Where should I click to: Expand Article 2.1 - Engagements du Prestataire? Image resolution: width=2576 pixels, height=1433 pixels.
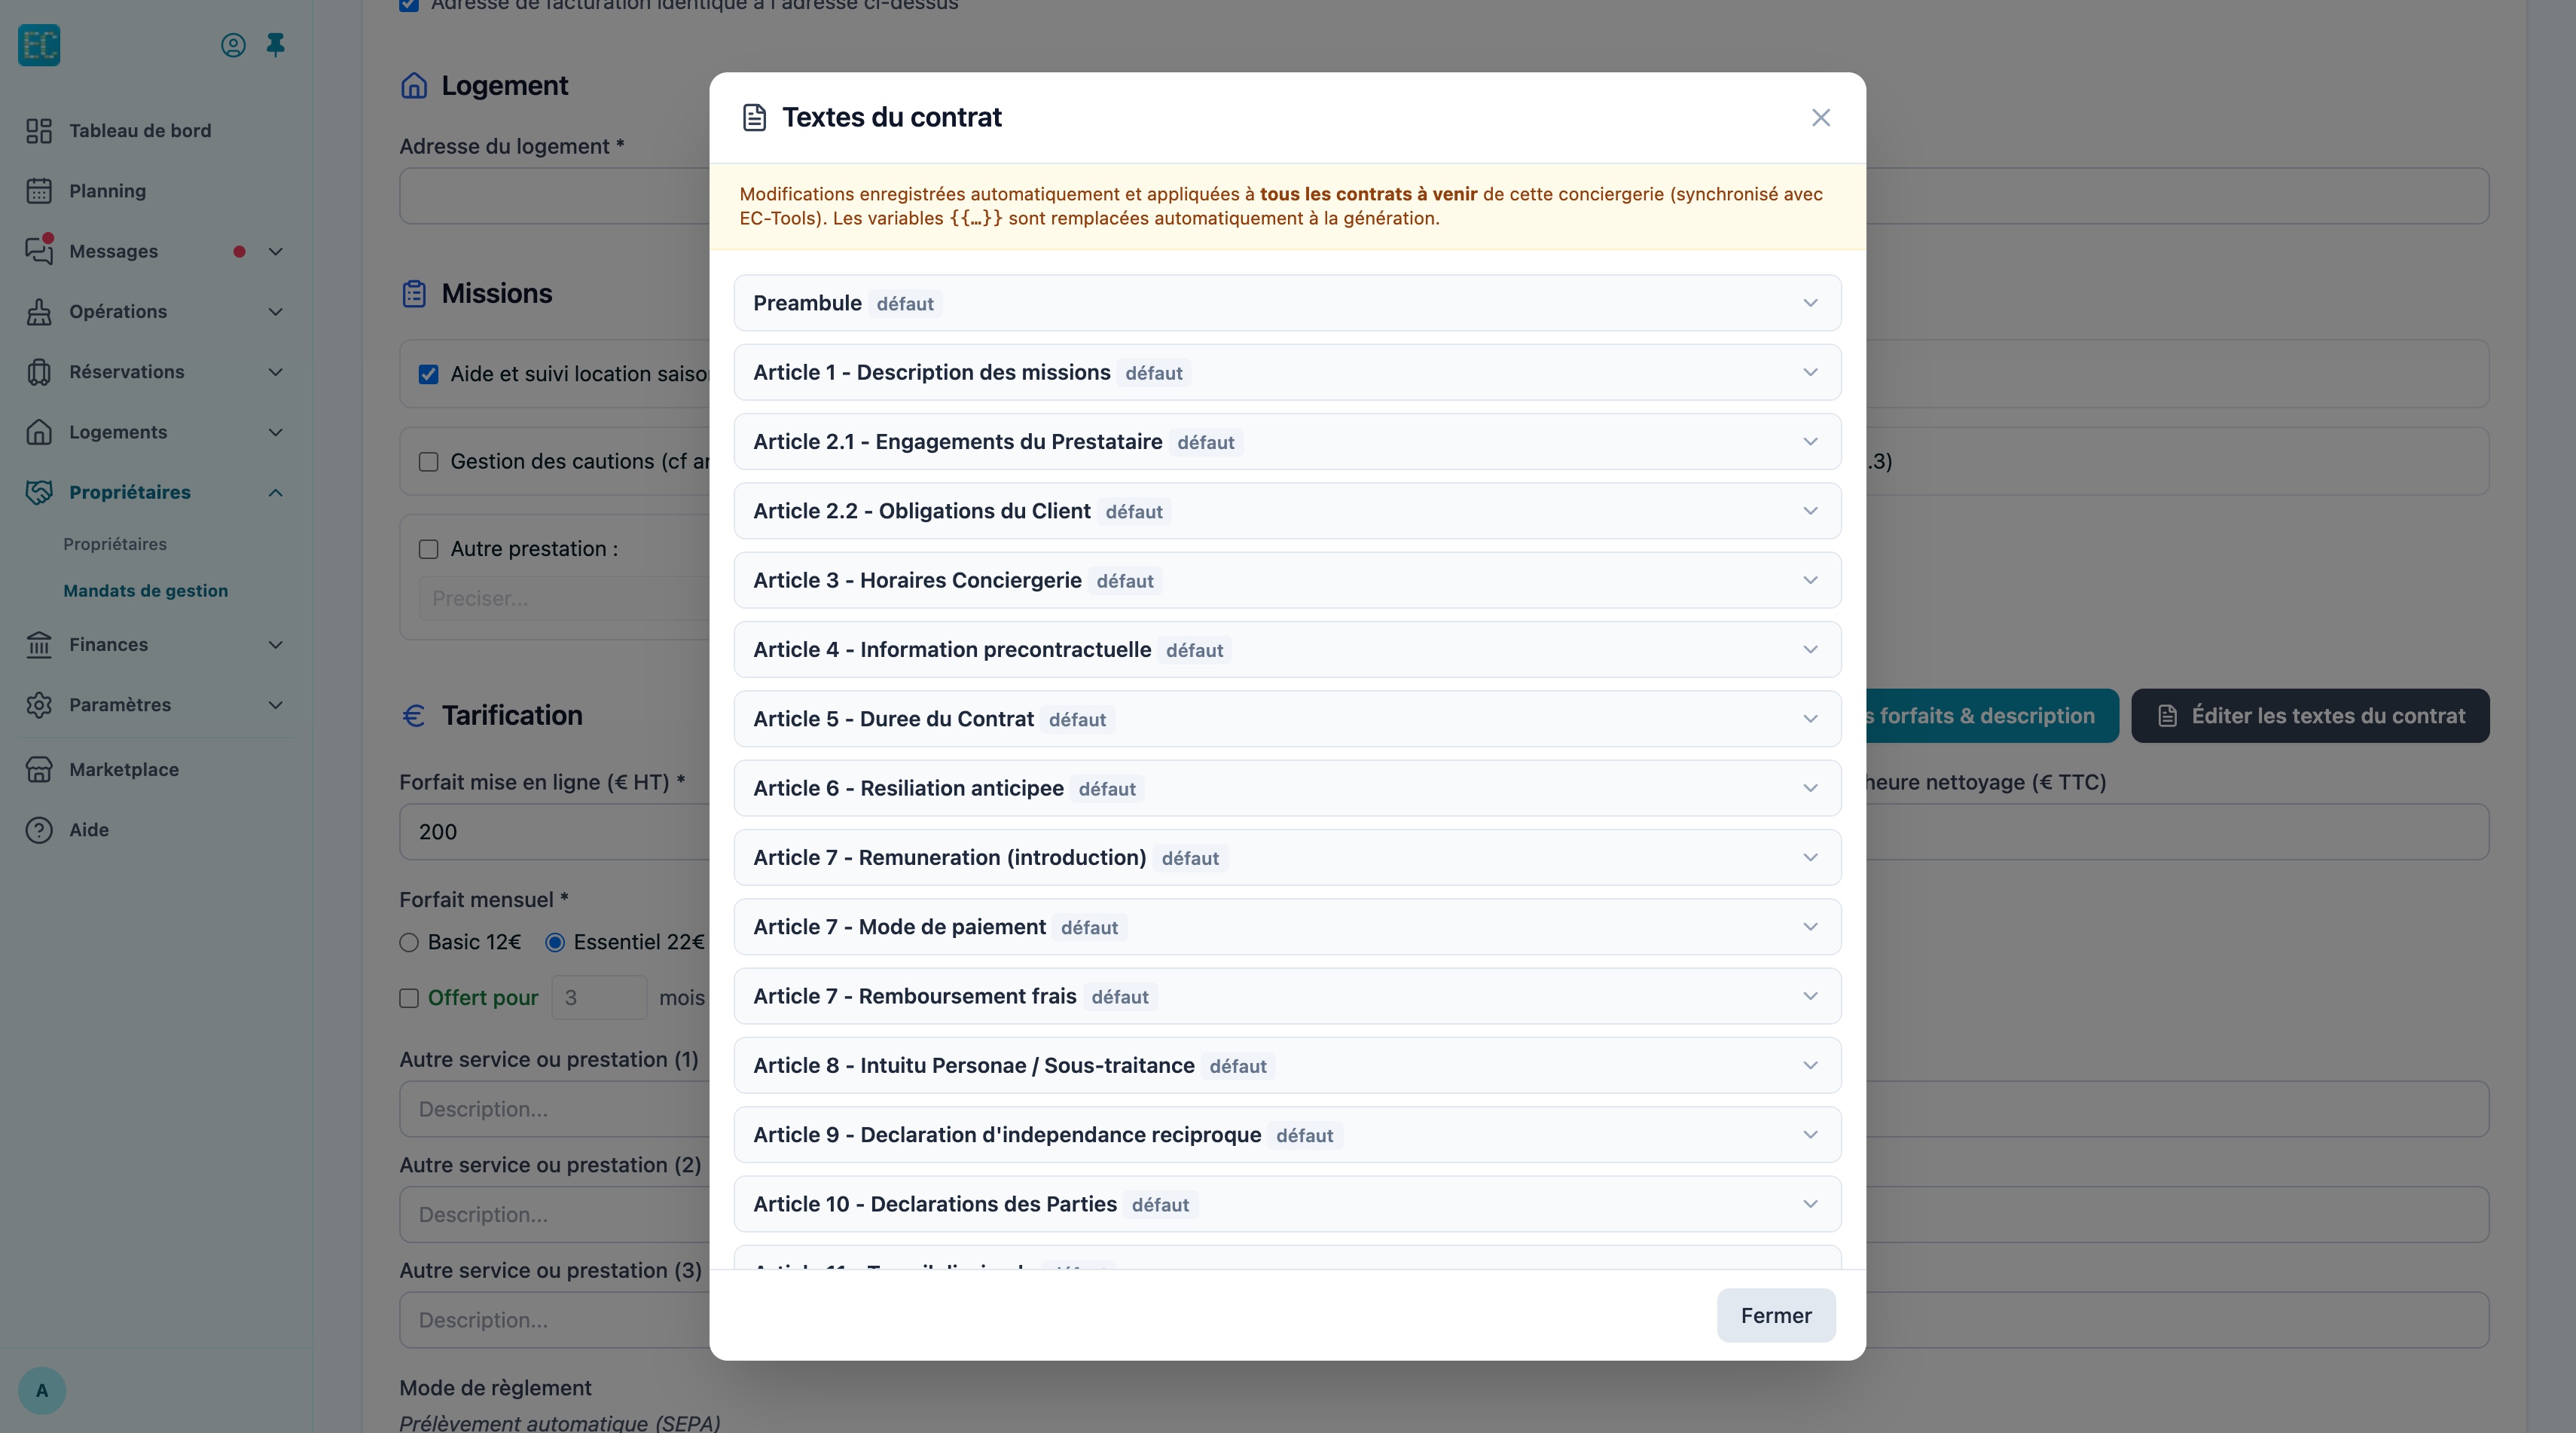(x=1287, y=442)
